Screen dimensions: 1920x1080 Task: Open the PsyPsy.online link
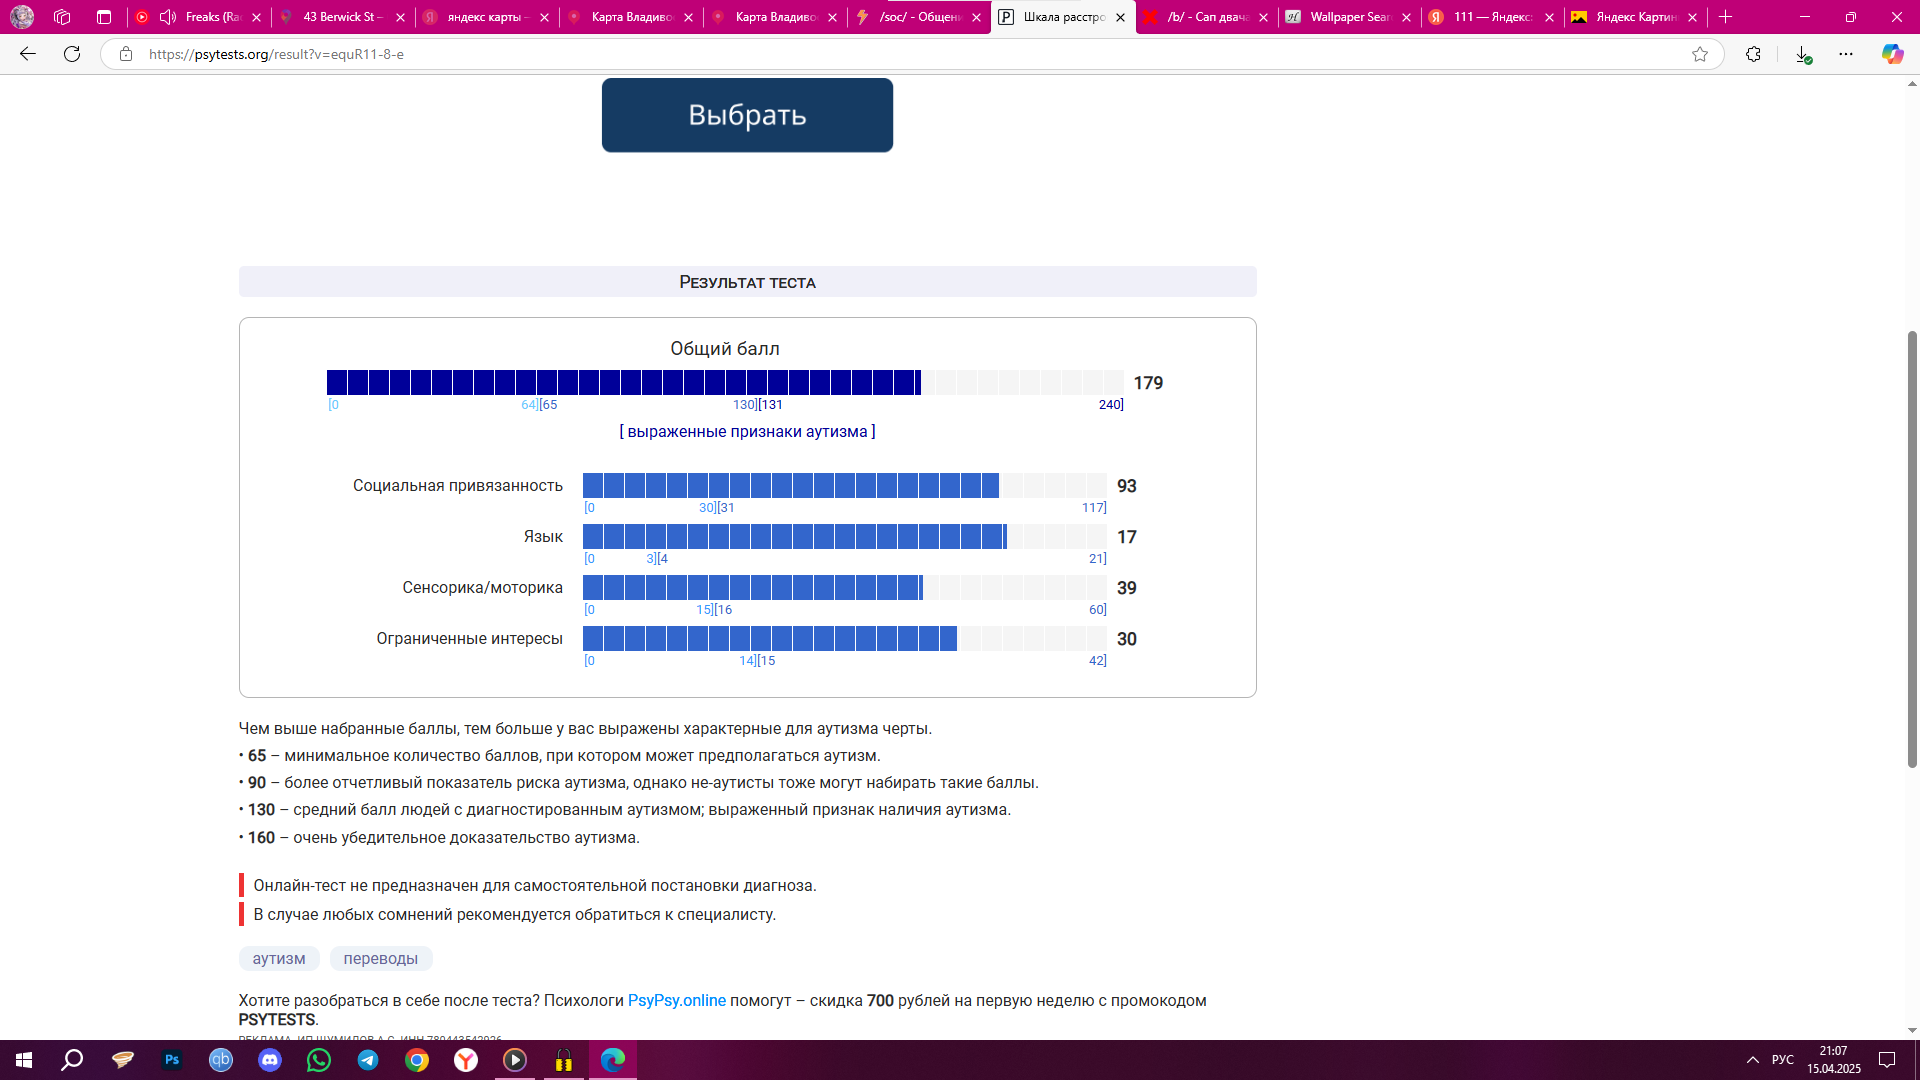point(676,1001)
